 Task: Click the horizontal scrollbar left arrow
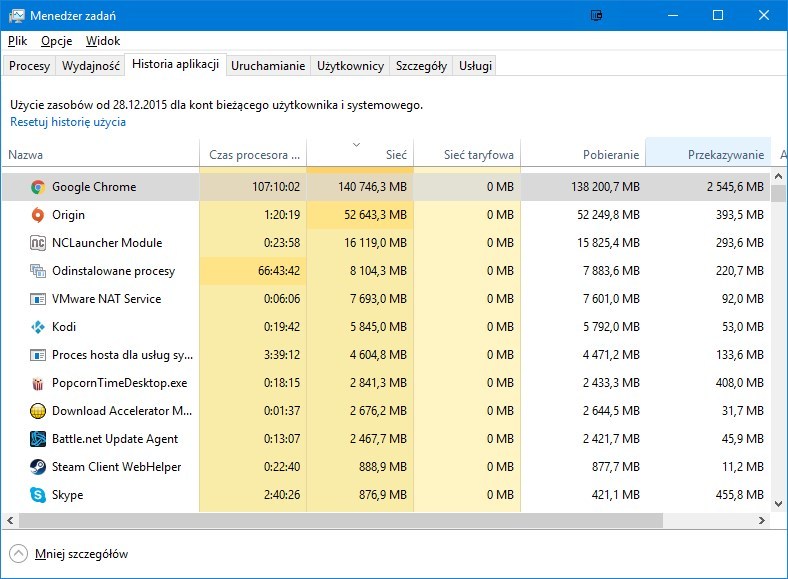pos(10,521)
